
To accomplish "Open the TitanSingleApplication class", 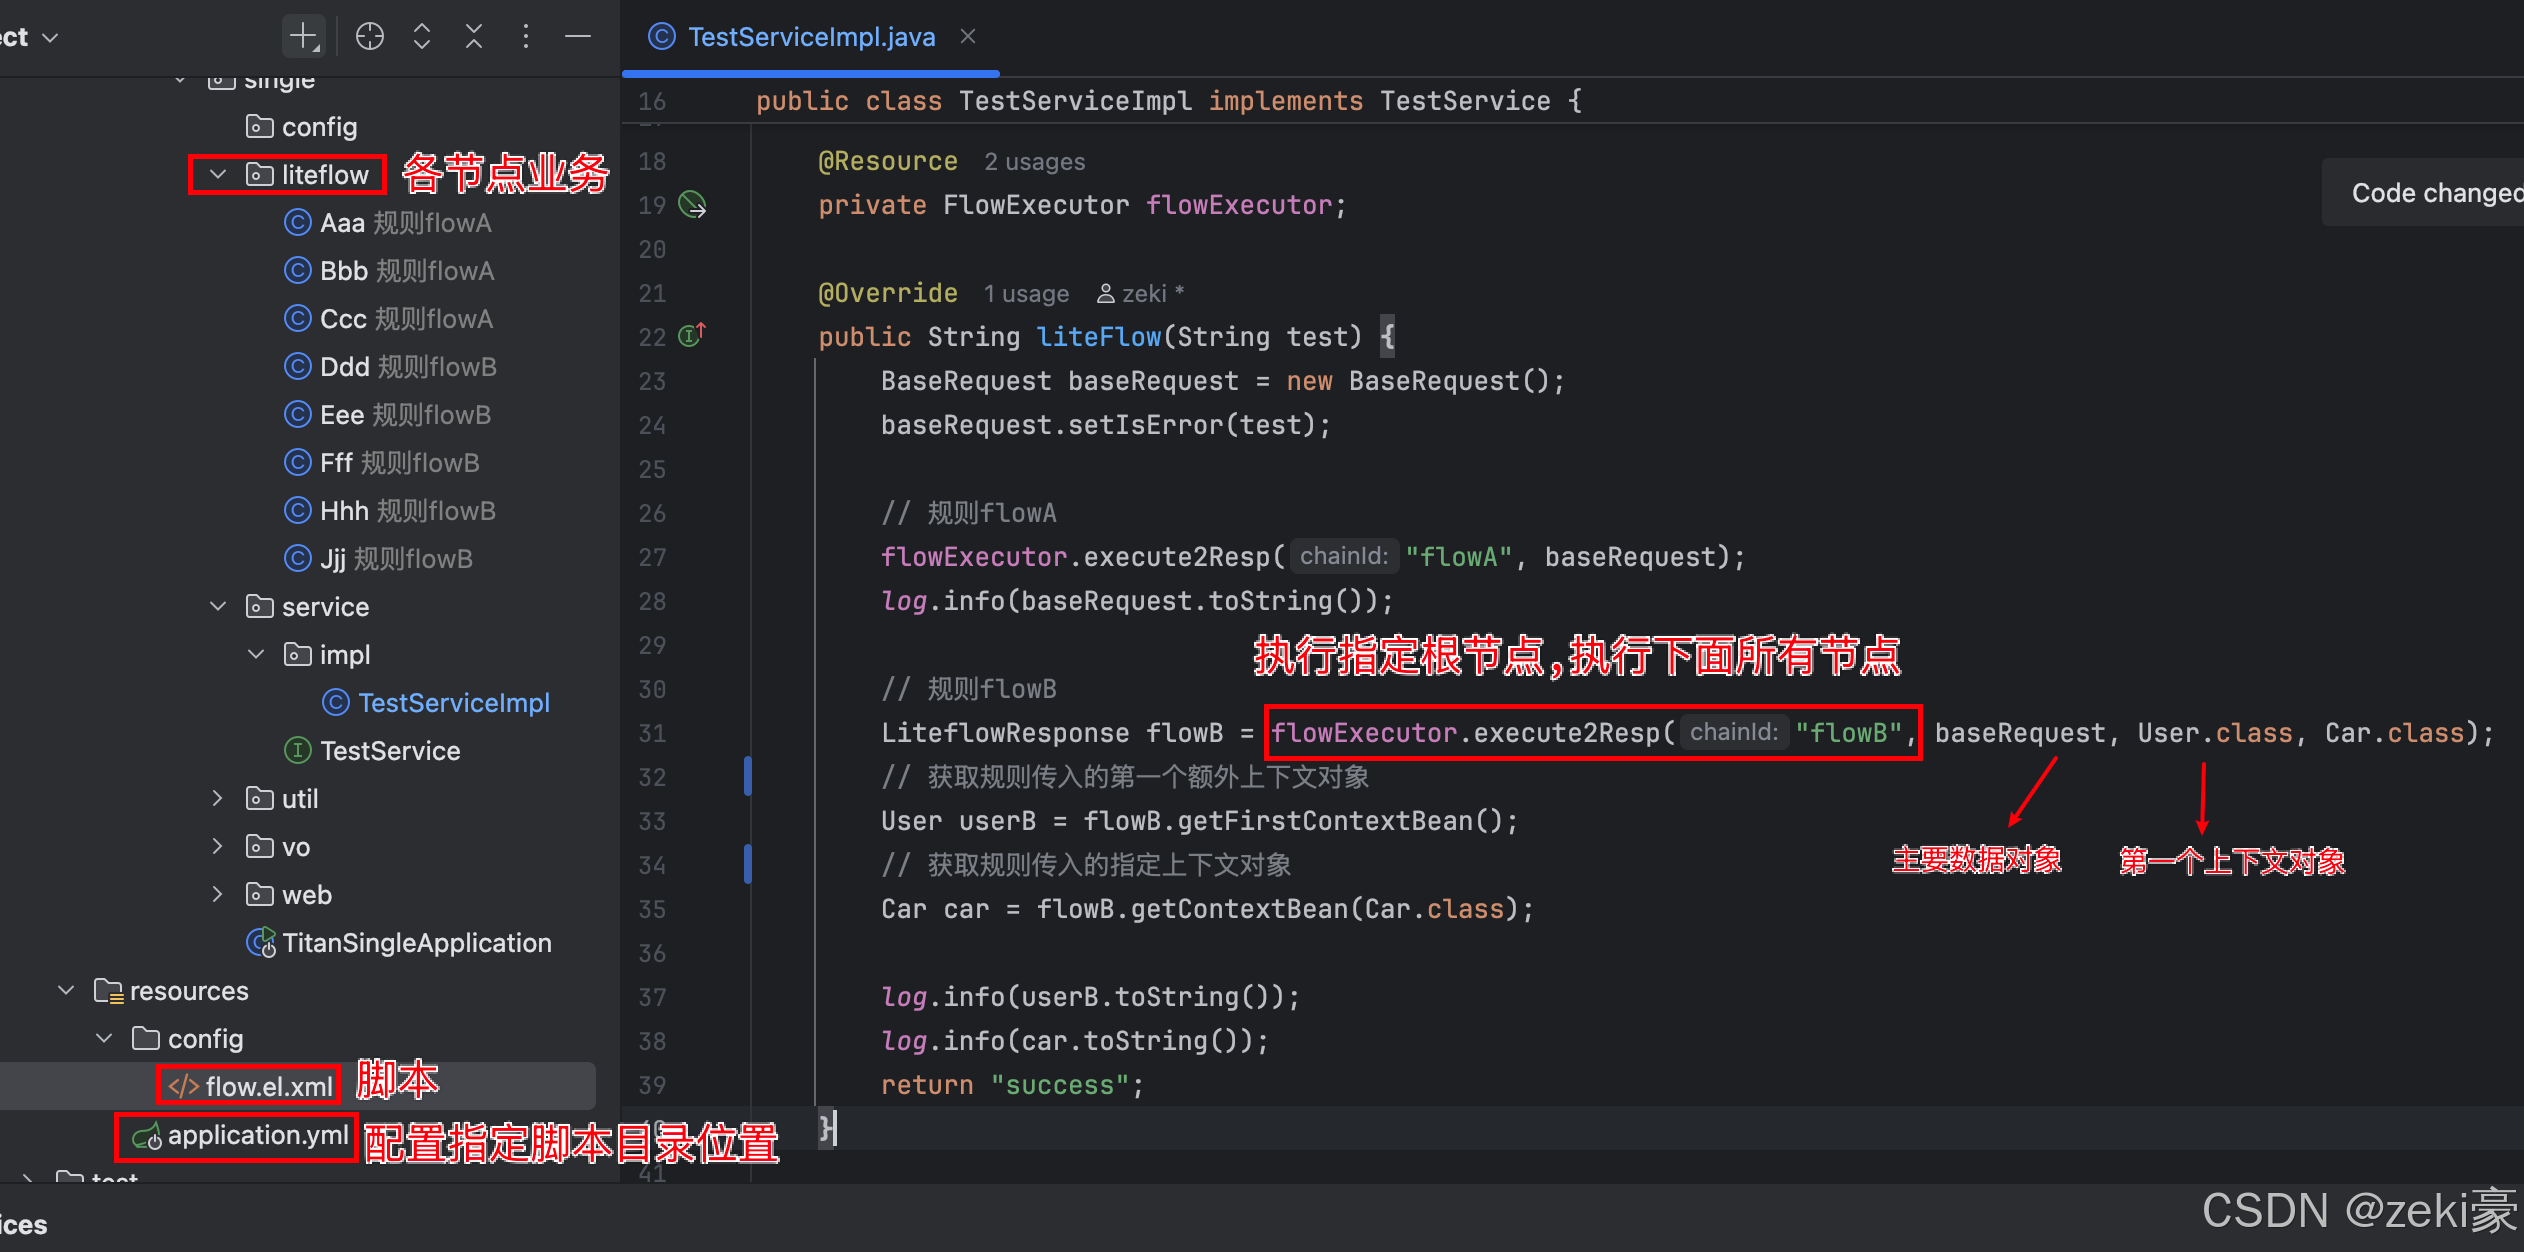I will pos(416,942).
